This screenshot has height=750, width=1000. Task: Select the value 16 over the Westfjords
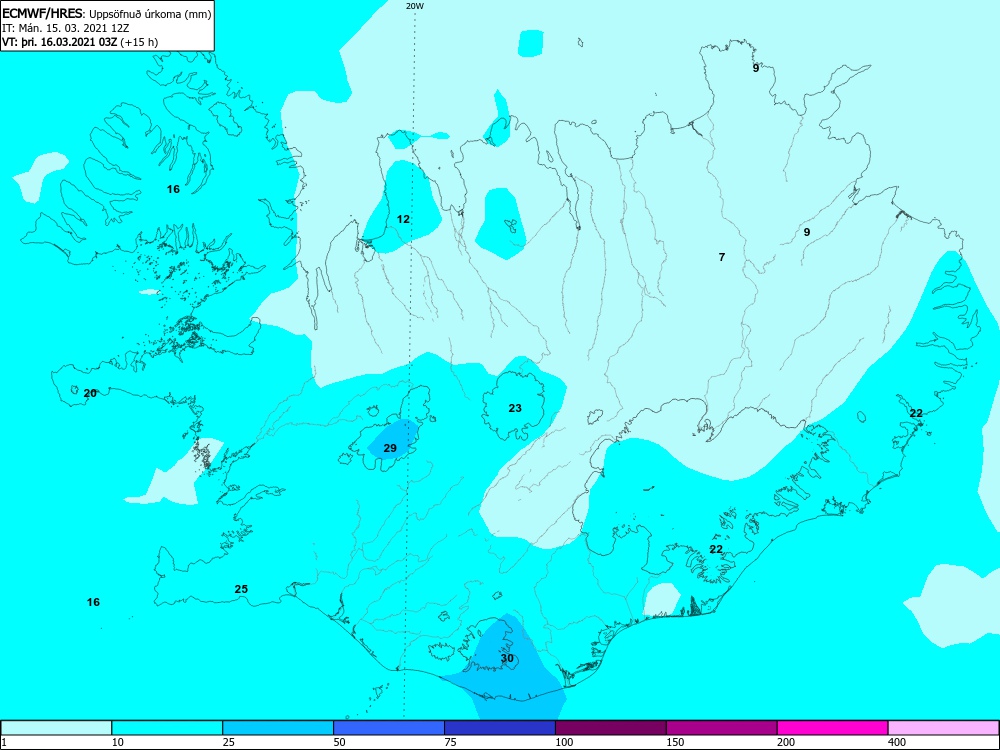point(173,189)
